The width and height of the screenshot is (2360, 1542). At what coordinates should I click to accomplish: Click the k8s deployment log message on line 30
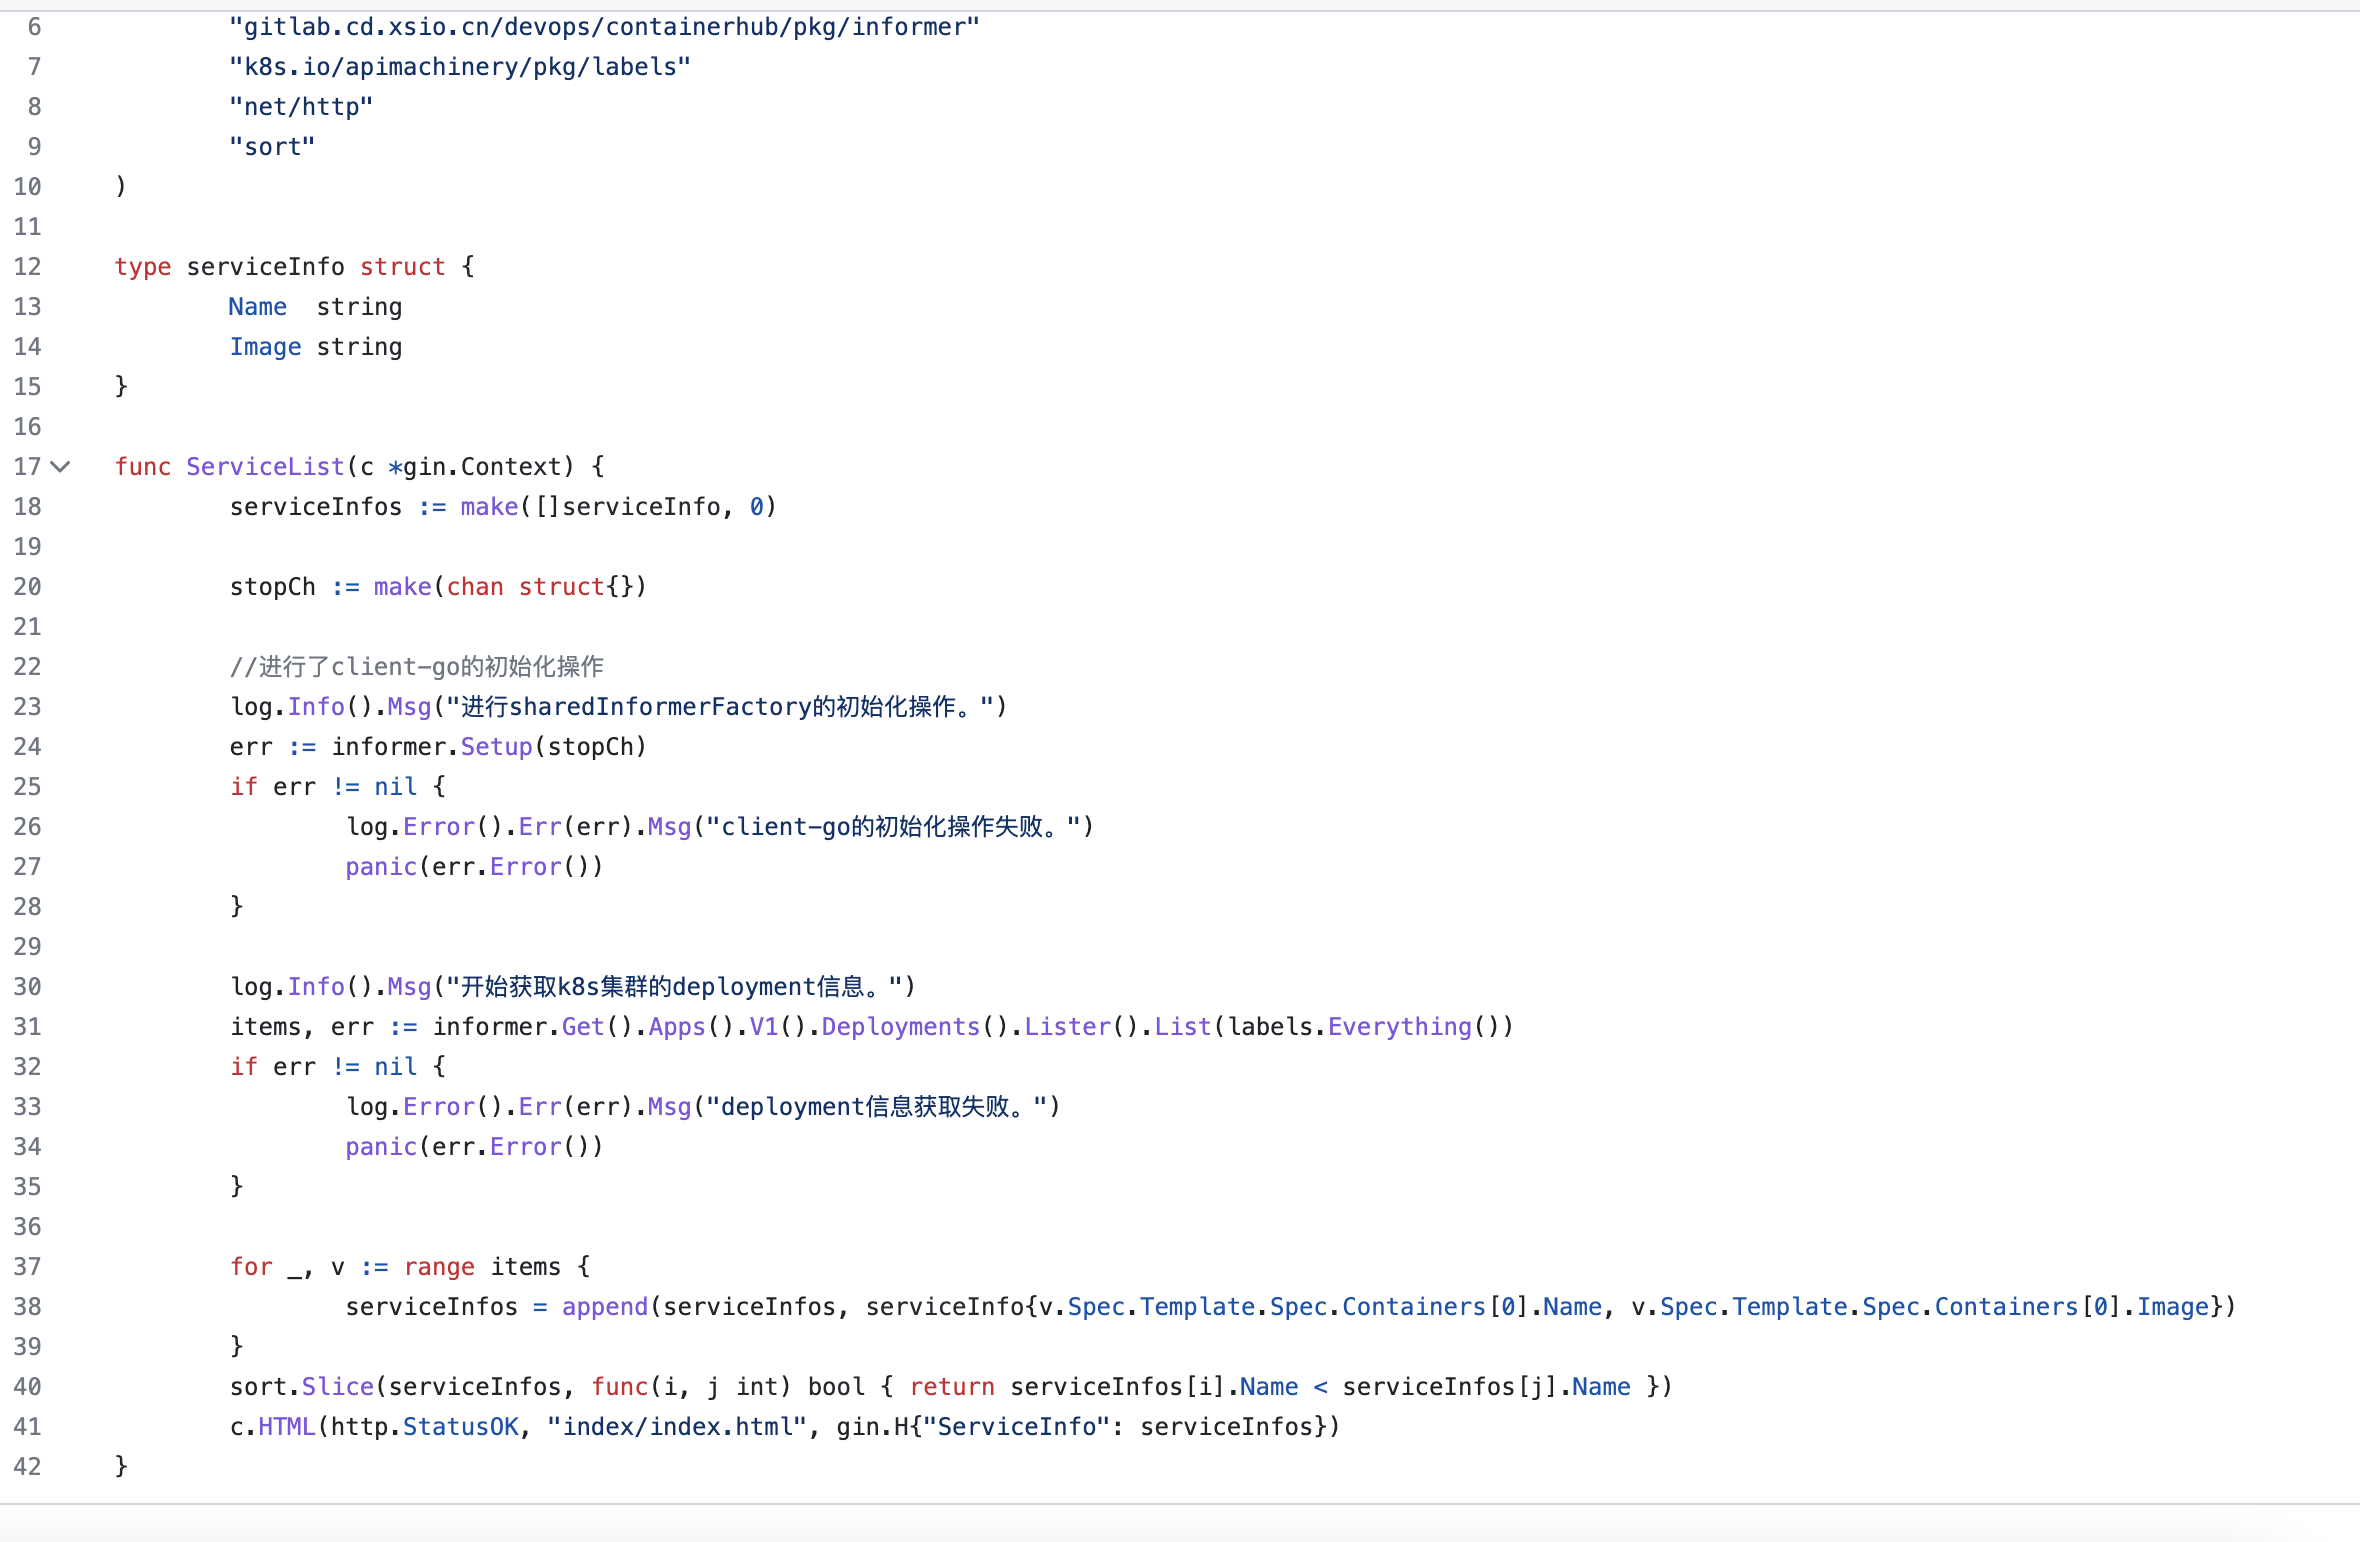click(x=674, y=987)
